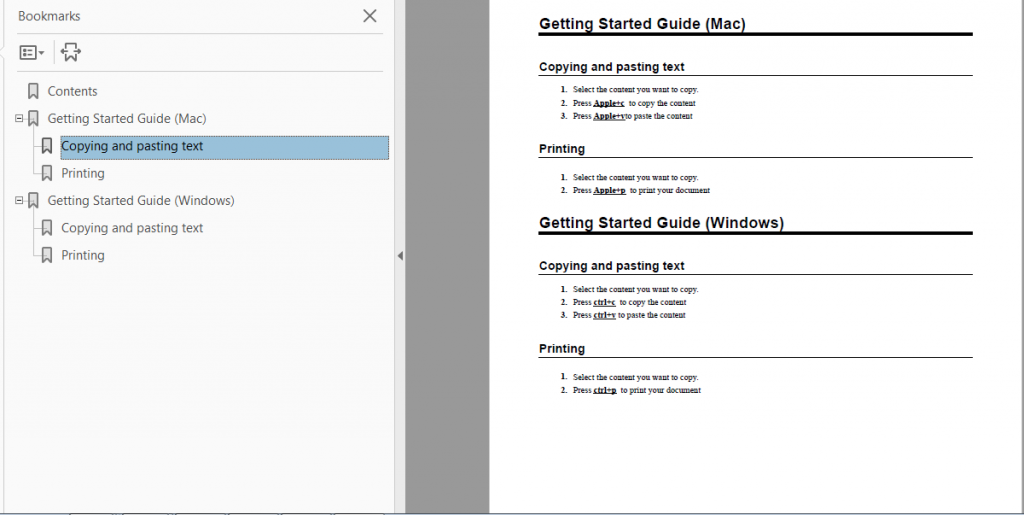Image resolution: width=1024 pixels, height=515 pixels.
Task: Click bookmark icon for Printing under Mac guide
Action: click(x=47, y=173)
